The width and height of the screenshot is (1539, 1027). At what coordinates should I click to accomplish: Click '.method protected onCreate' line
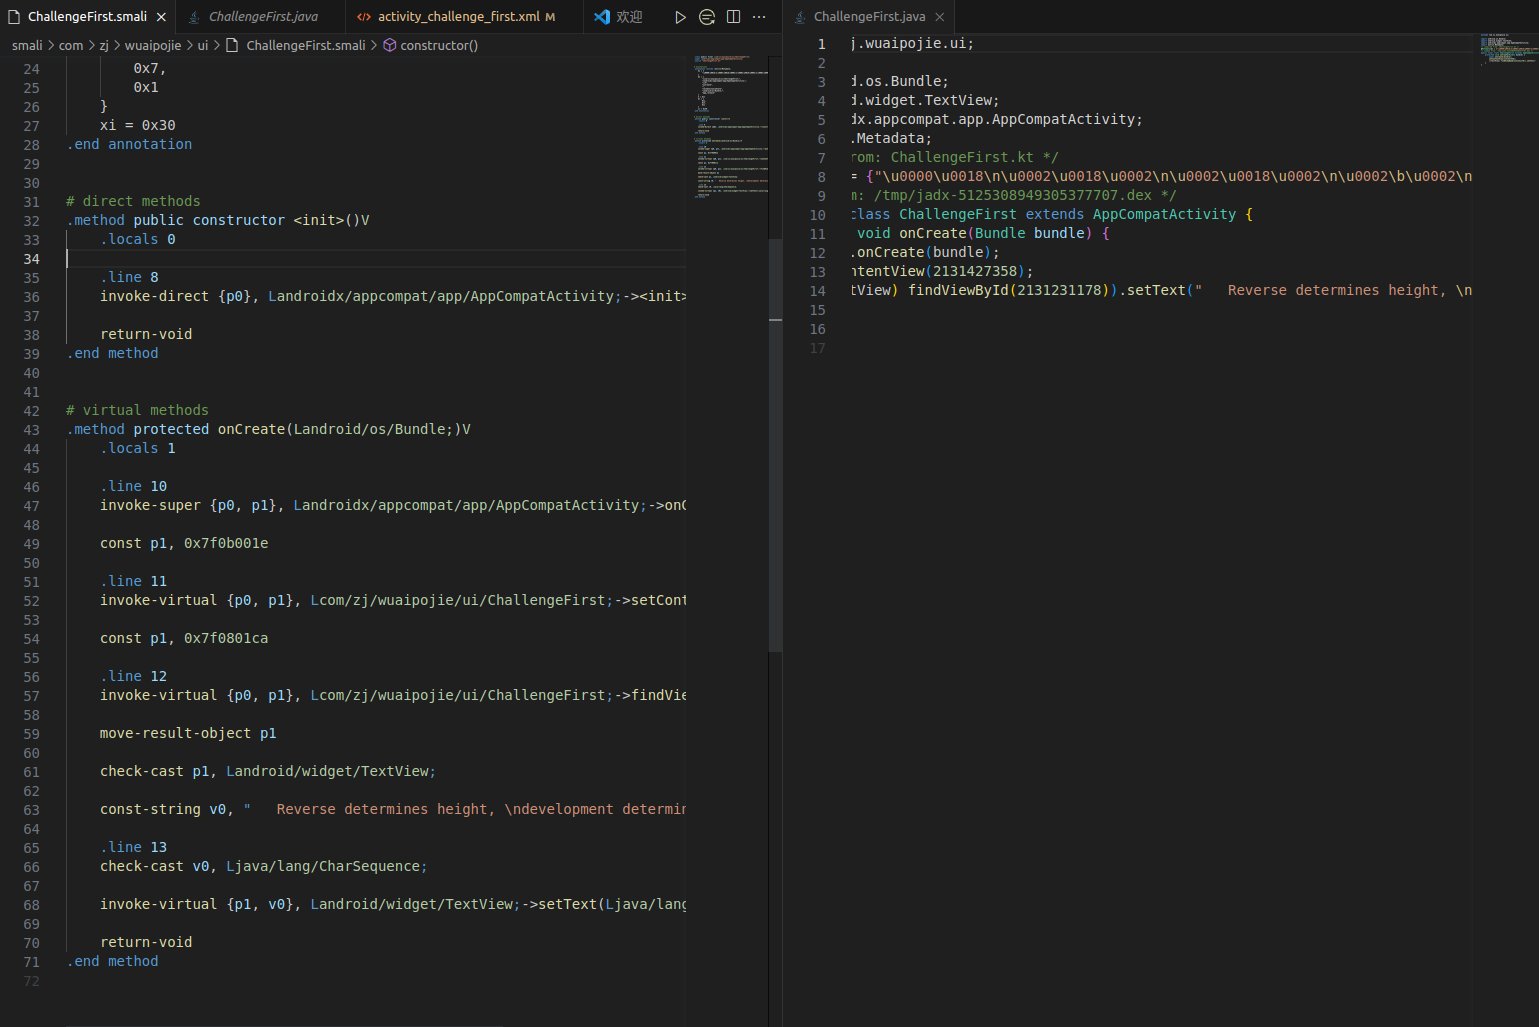pyautogui.click(x=268, y=429)
